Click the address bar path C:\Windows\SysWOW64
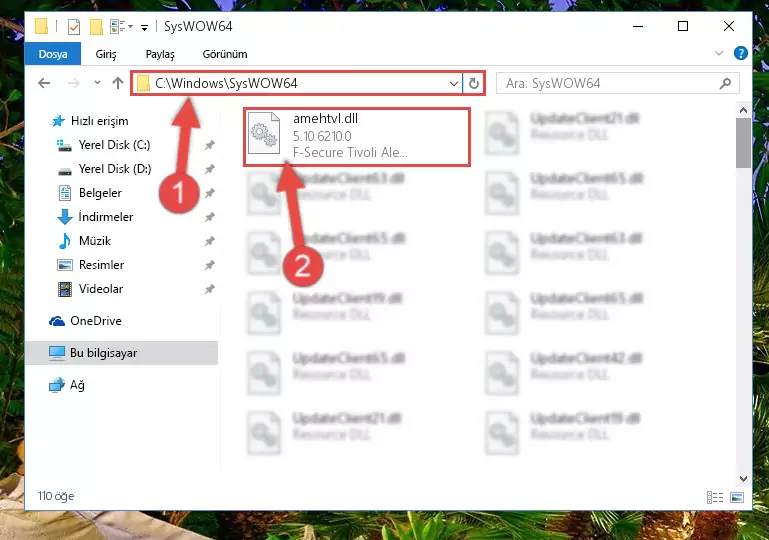 [226, 83]
